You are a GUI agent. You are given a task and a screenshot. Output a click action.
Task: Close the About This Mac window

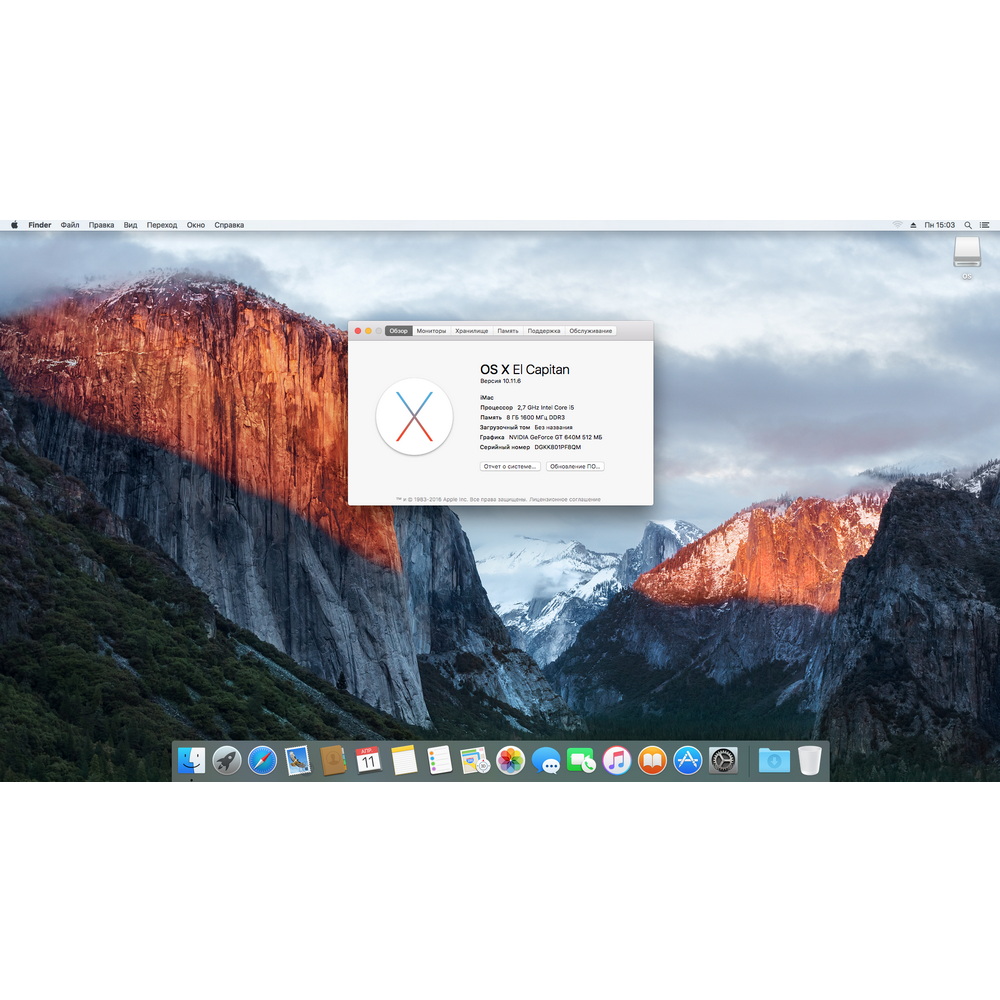click(358, 331)
